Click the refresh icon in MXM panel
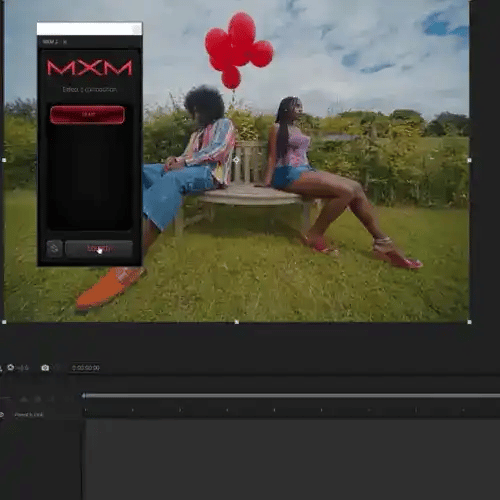The width and height of the screenshot is (500, 500). pos(54,248)
